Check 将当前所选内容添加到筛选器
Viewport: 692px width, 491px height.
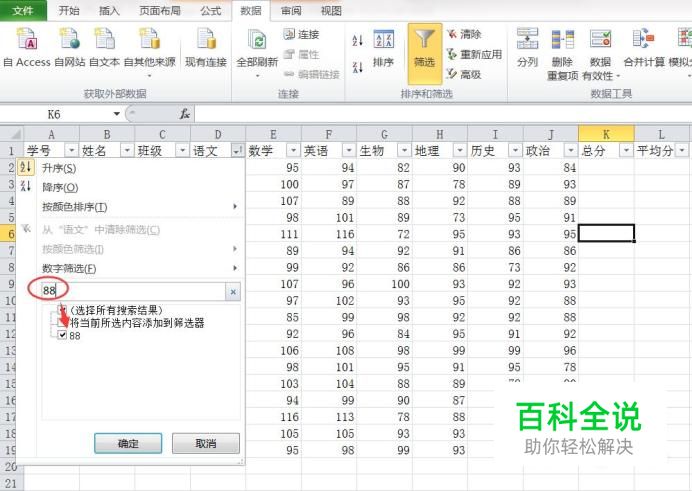(x=62, y=322)
